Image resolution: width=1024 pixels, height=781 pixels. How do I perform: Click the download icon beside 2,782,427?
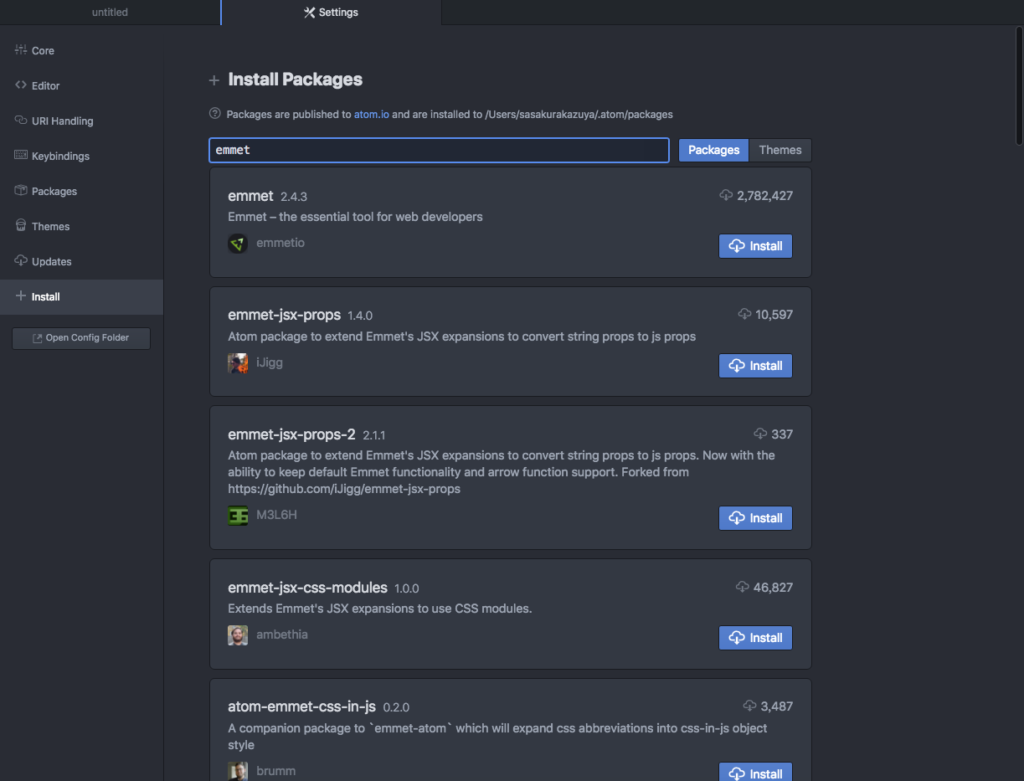tap(726, 195)
